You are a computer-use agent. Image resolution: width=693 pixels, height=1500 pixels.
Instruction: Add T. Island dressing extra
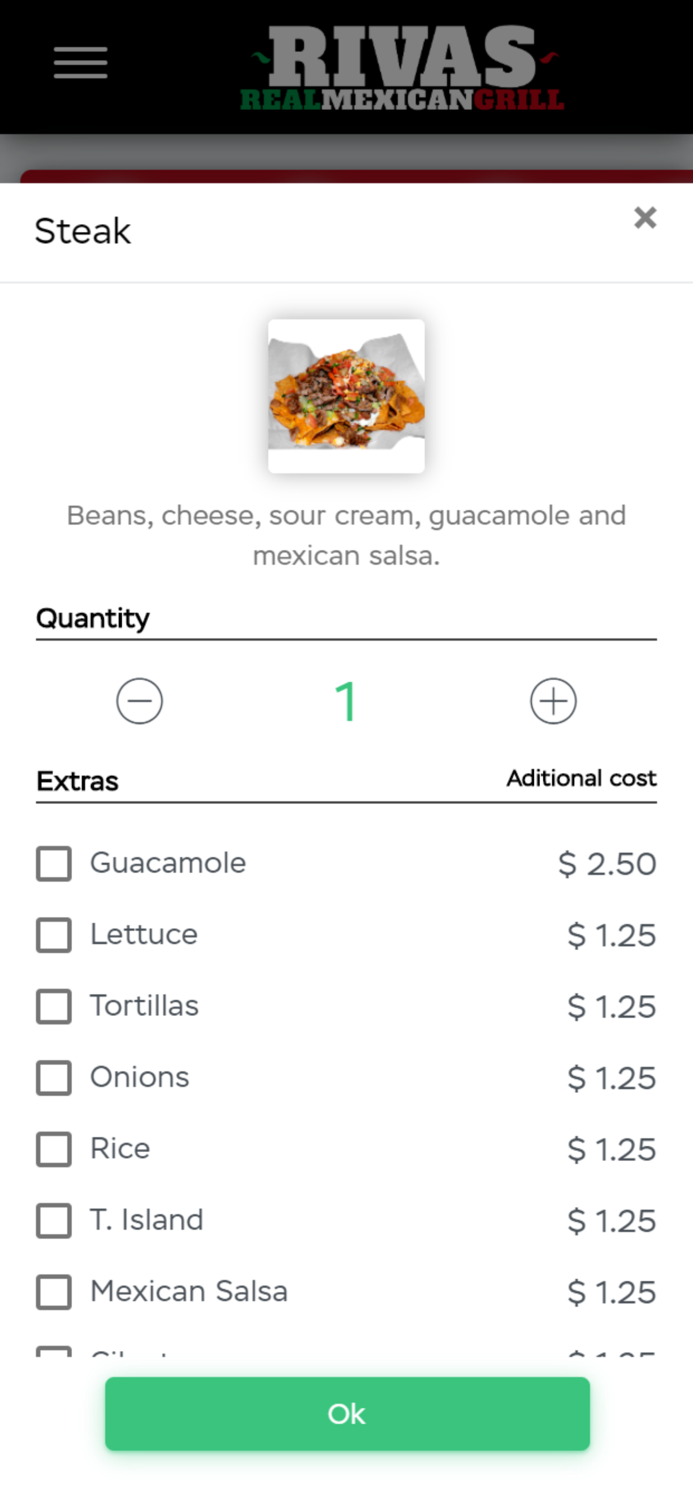point(53,1221)
